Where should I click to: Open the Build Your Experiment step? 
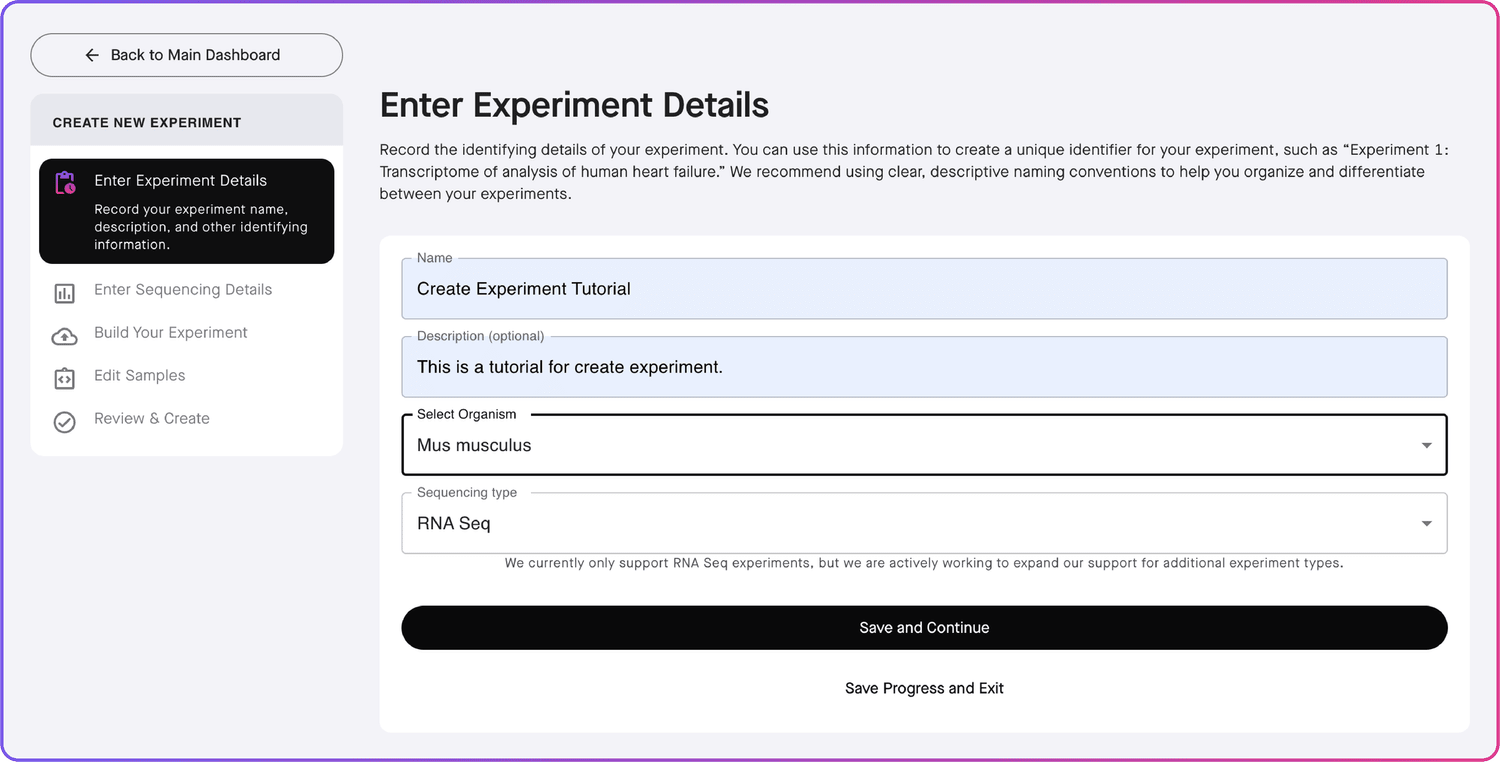[x=170, y=332]
